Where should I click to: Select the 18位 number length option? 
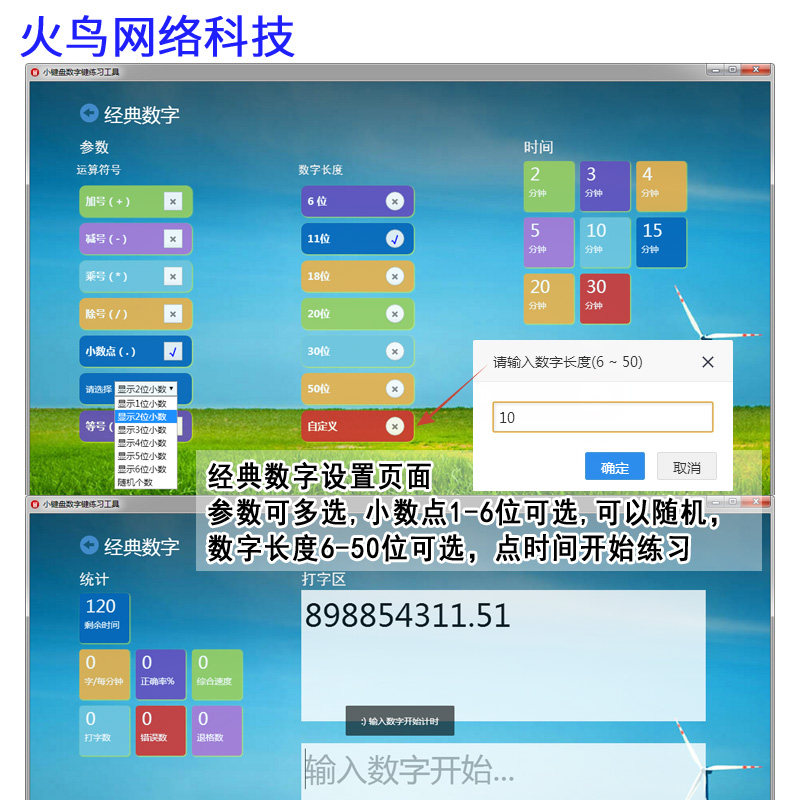357,276
